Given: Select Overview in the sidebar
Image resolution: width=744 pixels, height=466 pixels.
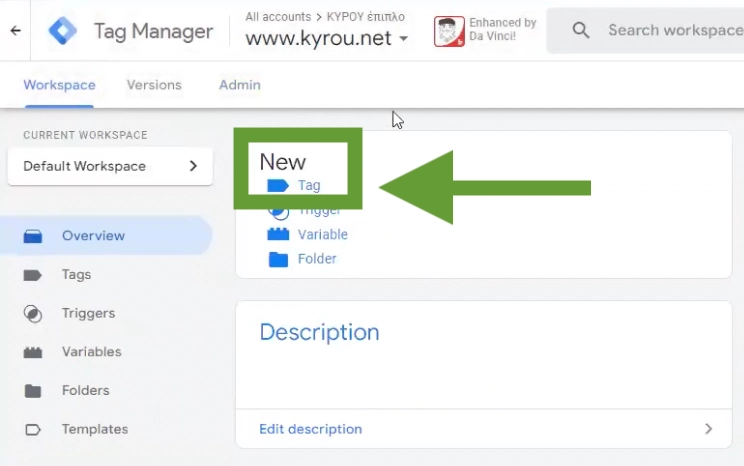Looking at the screenshot, I should pyautogui.click(x=106, y=236).
